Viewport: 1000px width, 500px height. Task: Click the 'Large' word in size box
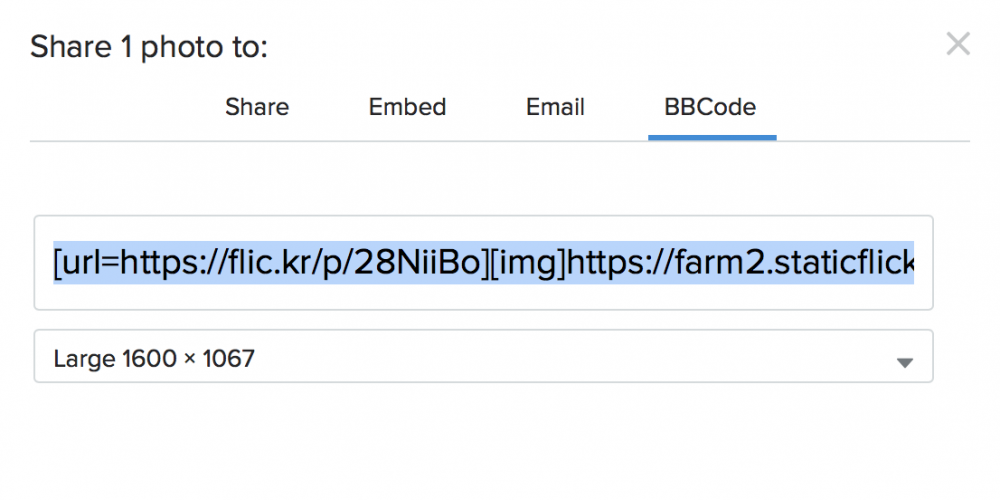(x=85, y=358)
